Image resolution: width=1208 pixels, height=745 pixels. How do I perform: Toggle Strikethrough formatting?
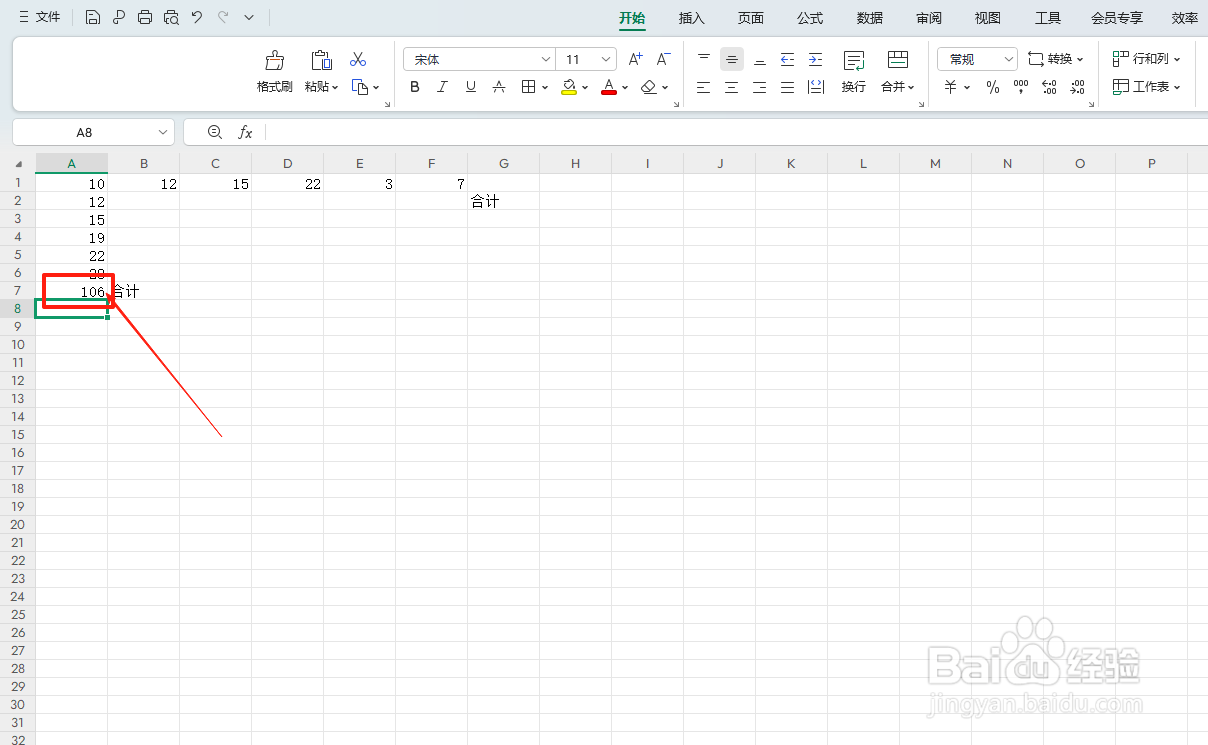pos(499,87)
